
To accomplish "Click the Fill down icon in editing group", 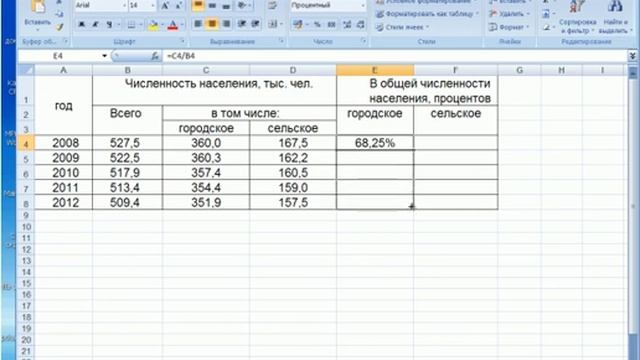I will pyautogui.click(x=546, y=14).
